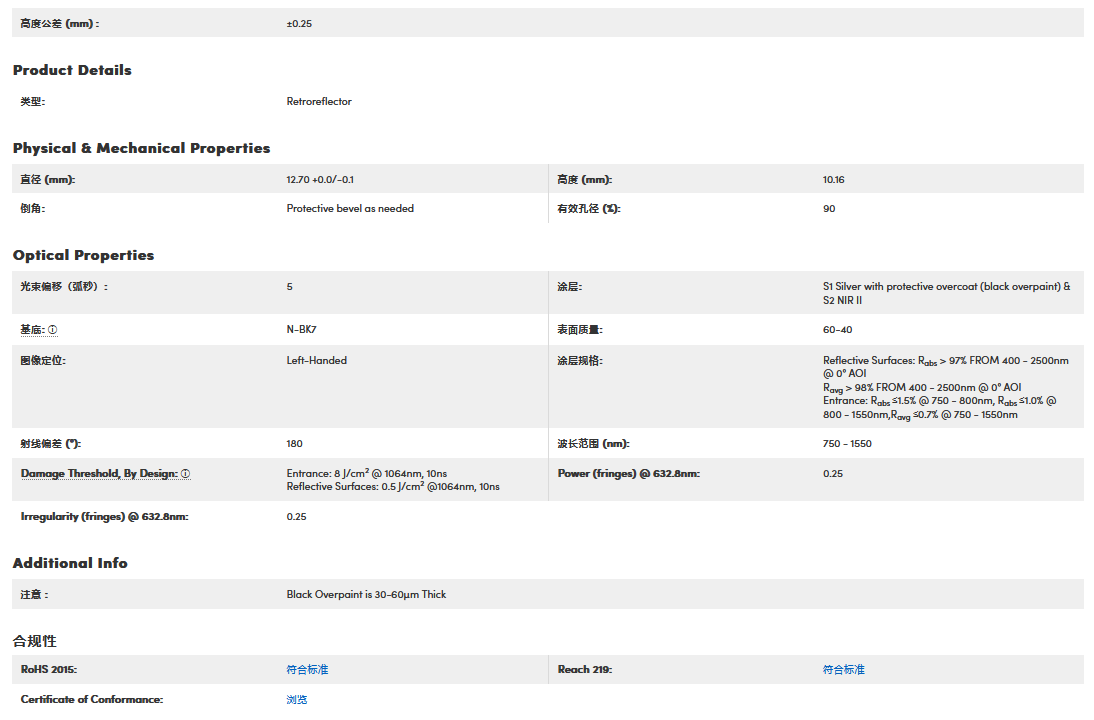This screenshot has width=1094, height=720.
Task: Click the underlined 基底 label
Action: pyautogui.click(x=32, y=330)
